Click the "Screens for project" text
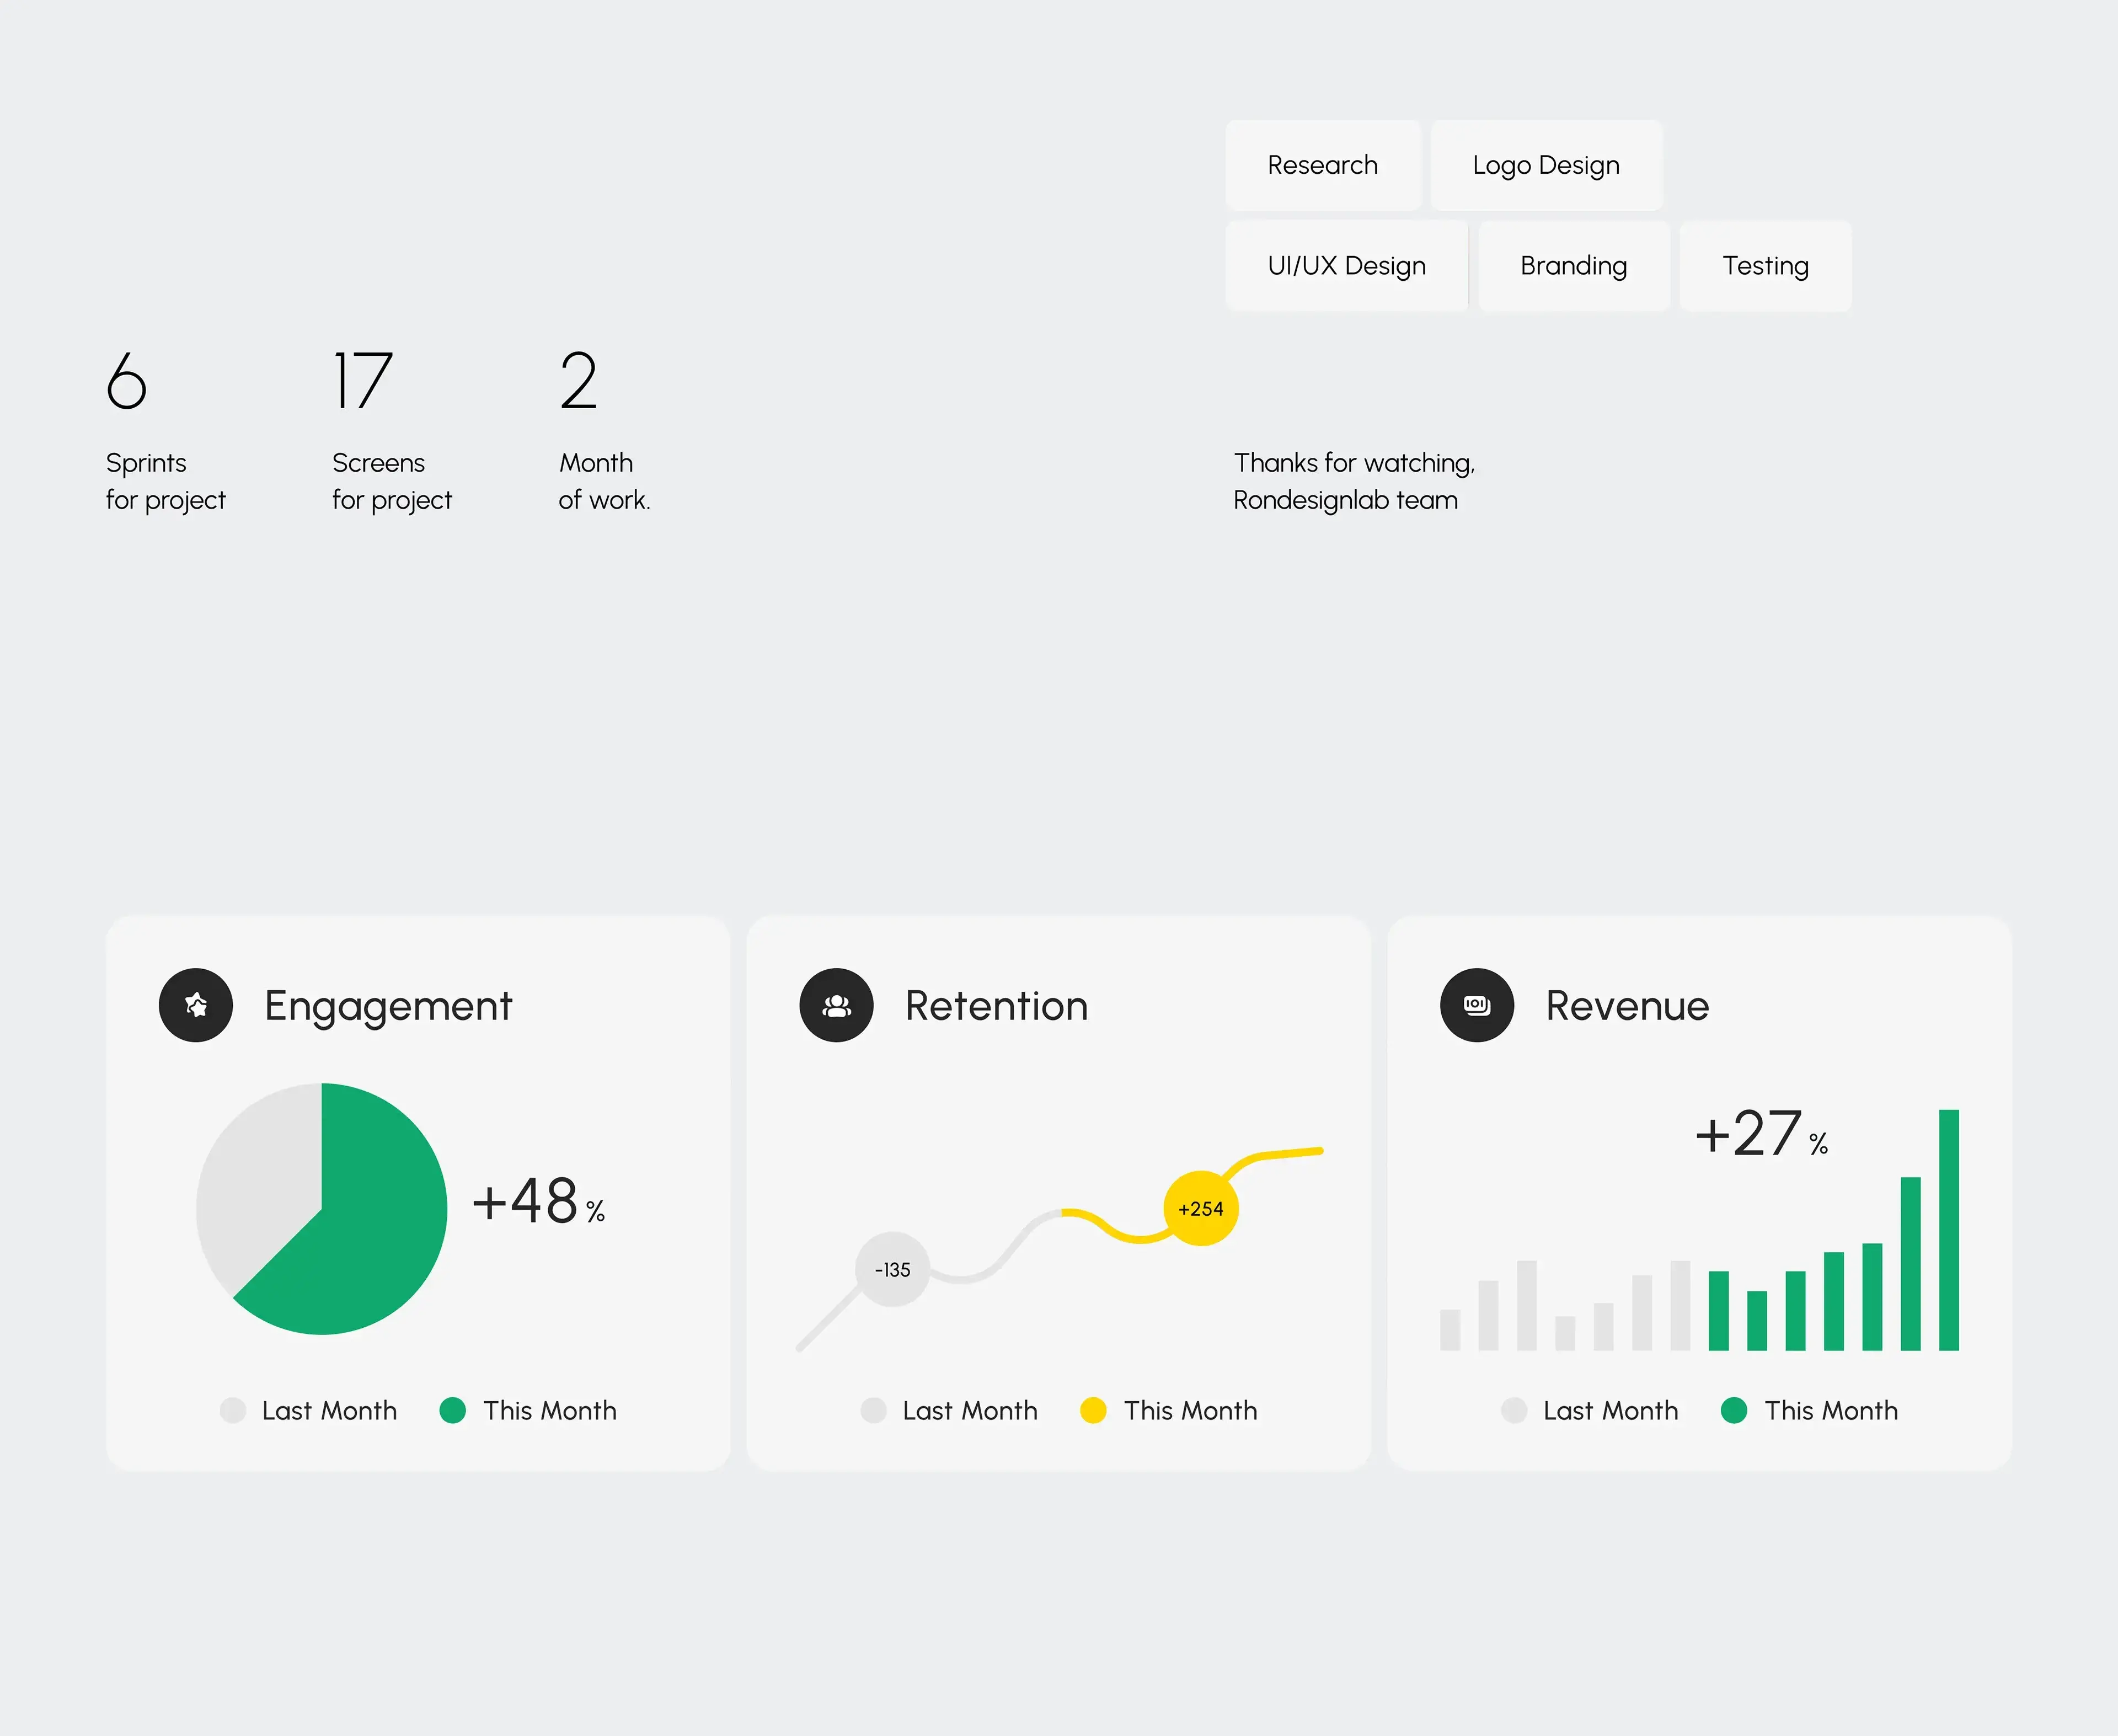The height and width of the screenshot is (1736, 2118). 392,481
